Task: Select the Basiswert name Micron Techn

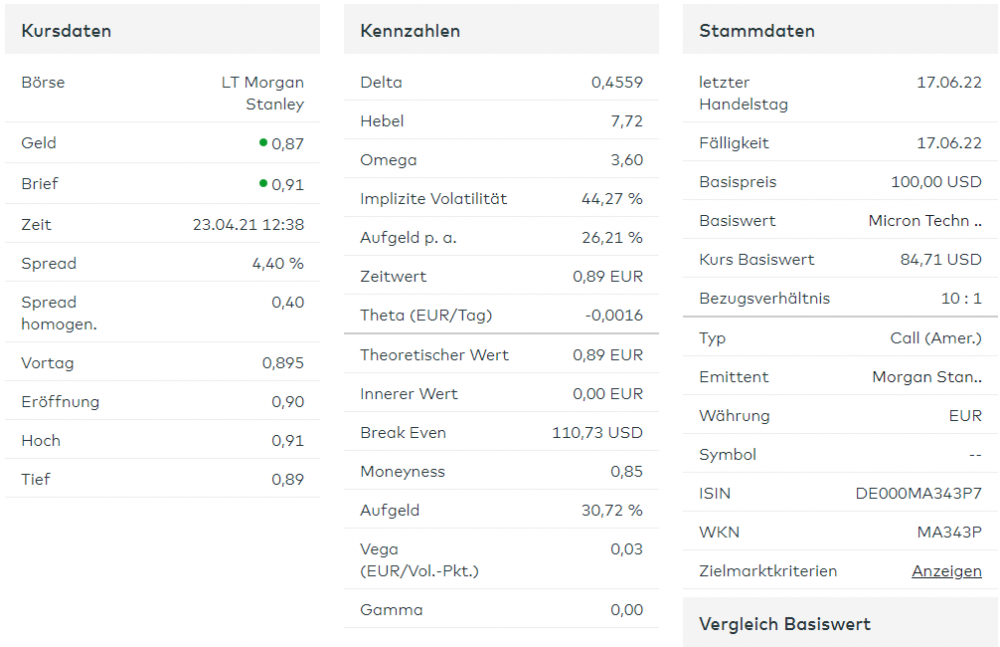Action: 924,221
